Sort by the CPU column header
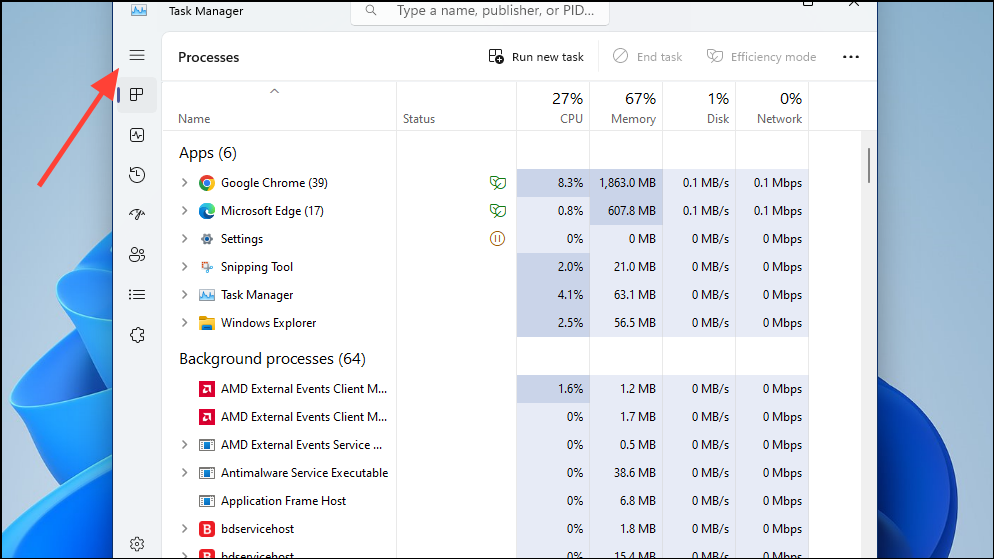This screenshot has width=994, height=559. pos(553,106)
